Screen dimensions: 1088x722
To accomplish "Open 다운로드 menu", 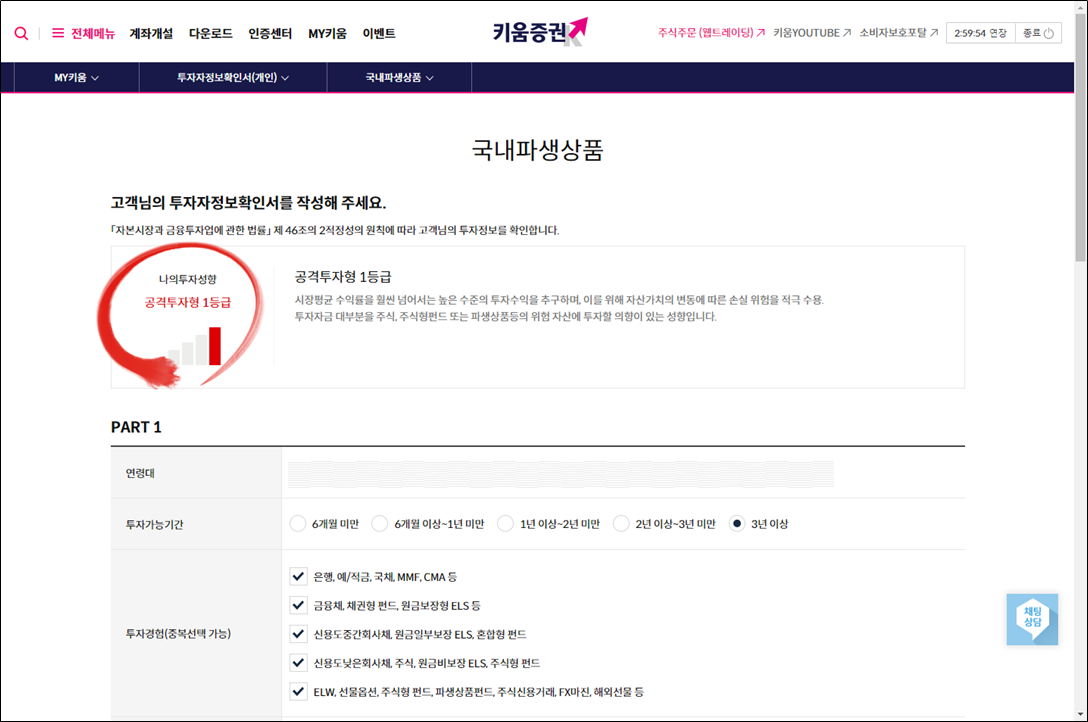I will tap(211, 33).
